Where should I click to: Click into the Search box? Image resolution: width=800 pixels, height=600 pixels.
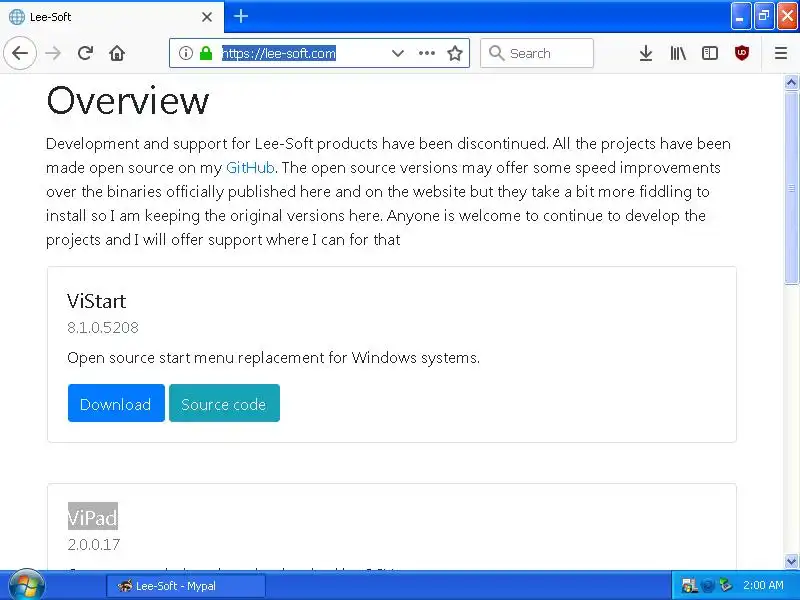pyautogui.click(x=537, y=53)
